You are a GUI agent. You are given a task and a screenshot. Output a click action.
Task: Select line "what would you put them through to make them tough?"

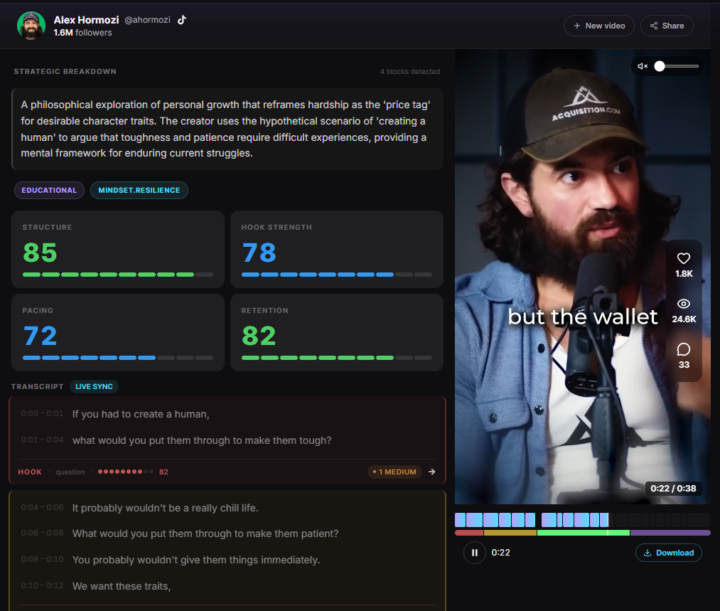coord(202,440)
